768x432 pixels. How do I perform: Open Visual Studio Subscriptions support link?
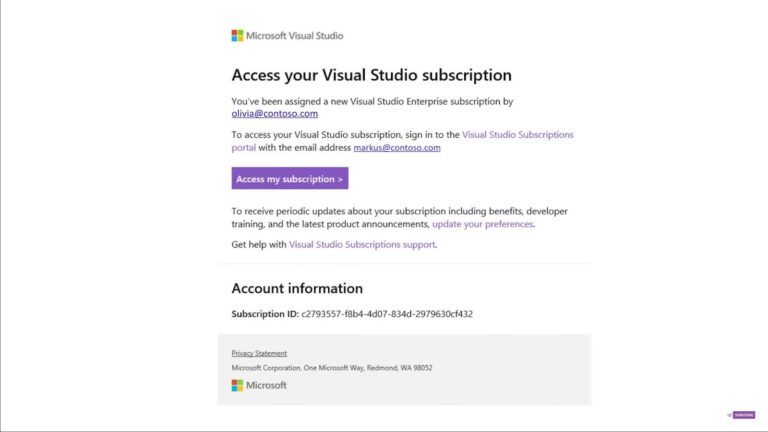point(362,244)
